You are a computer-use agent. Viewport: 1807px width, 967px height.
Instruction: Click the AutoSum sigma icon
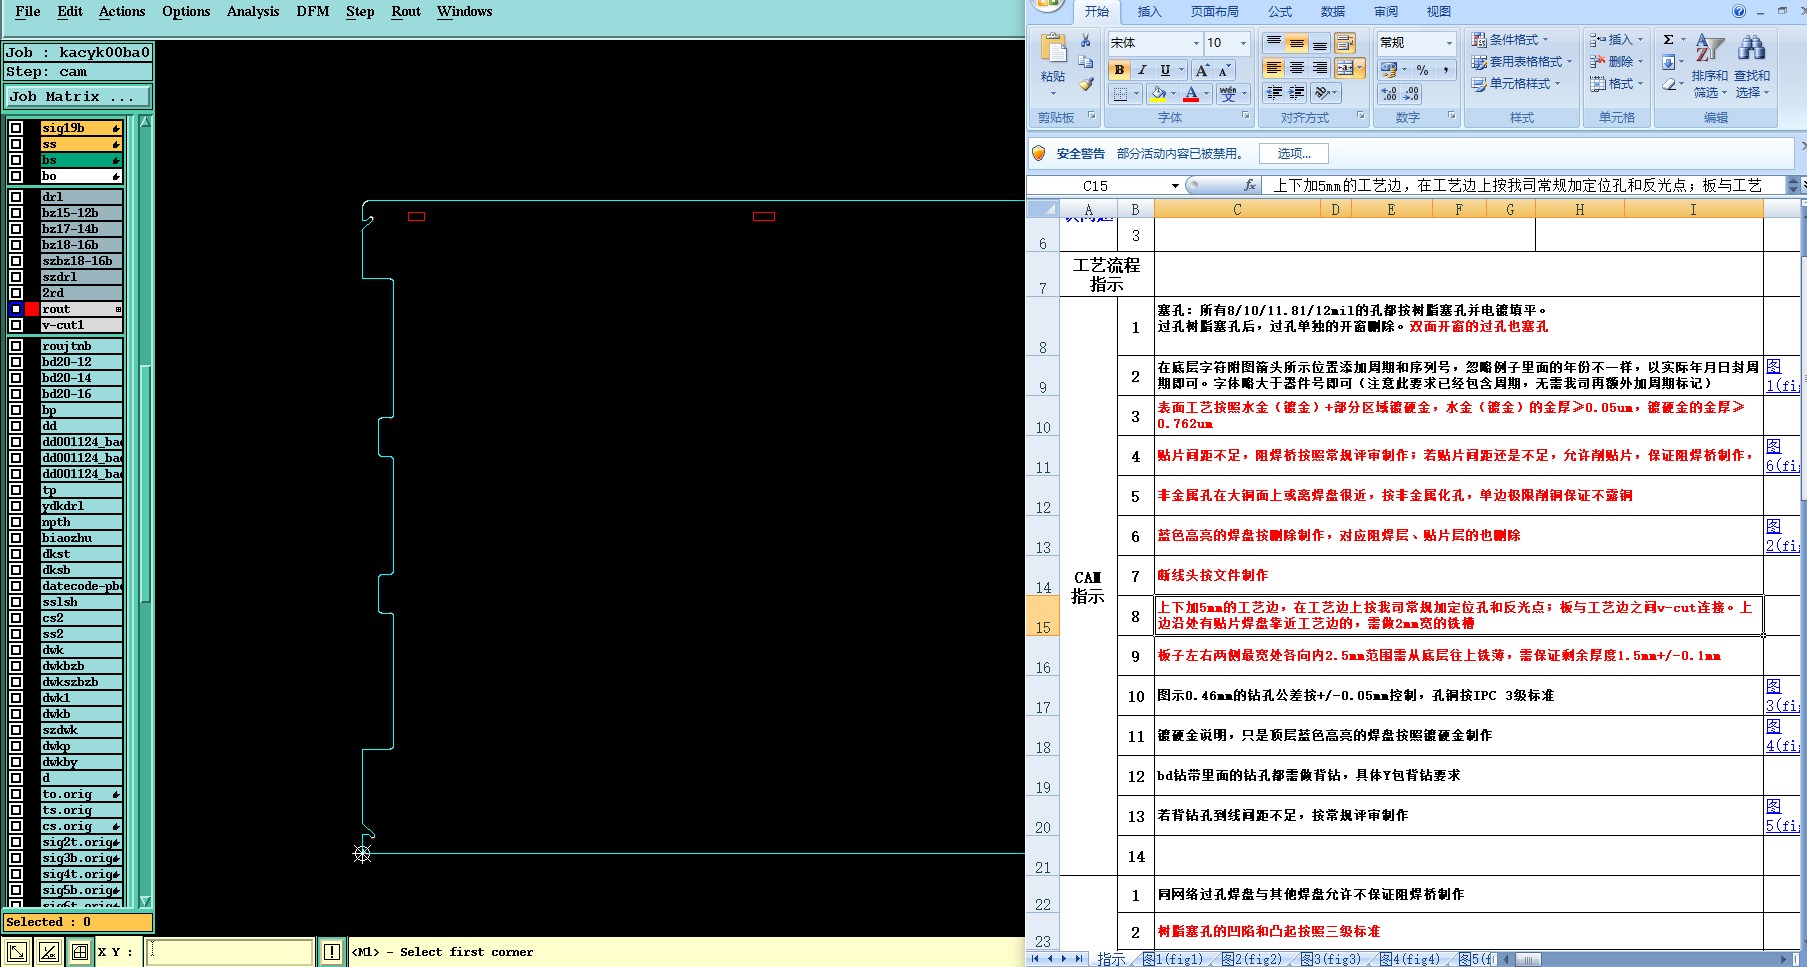point(1668,40)
